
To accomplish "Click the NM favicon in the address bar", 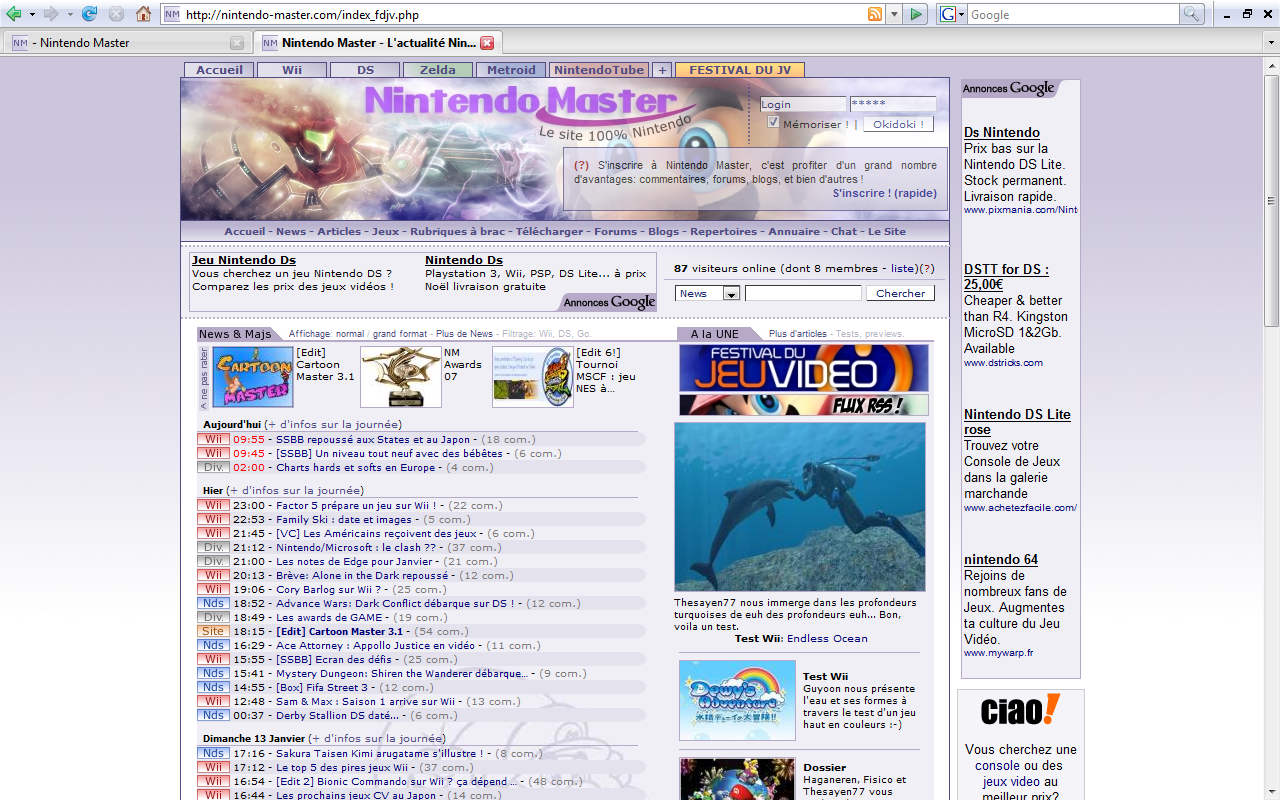I will (x=172, y=14).
